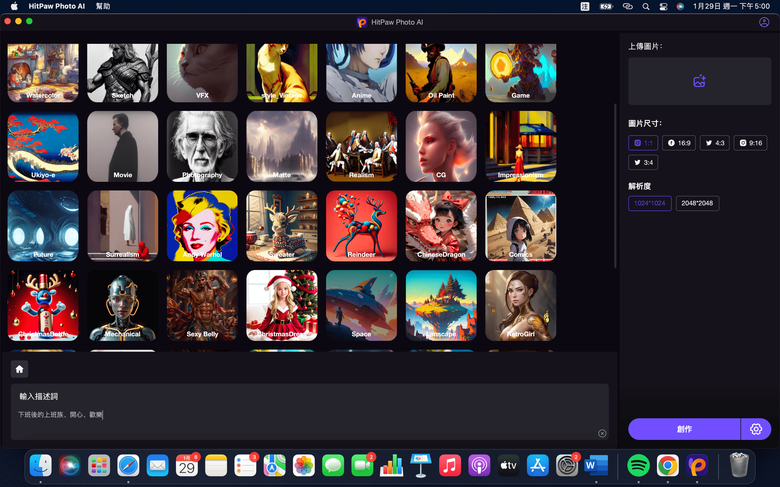This screenshot has width=780, height=487.
Task: Open the Trash in the Dock
Action: (x=739, y=465)
